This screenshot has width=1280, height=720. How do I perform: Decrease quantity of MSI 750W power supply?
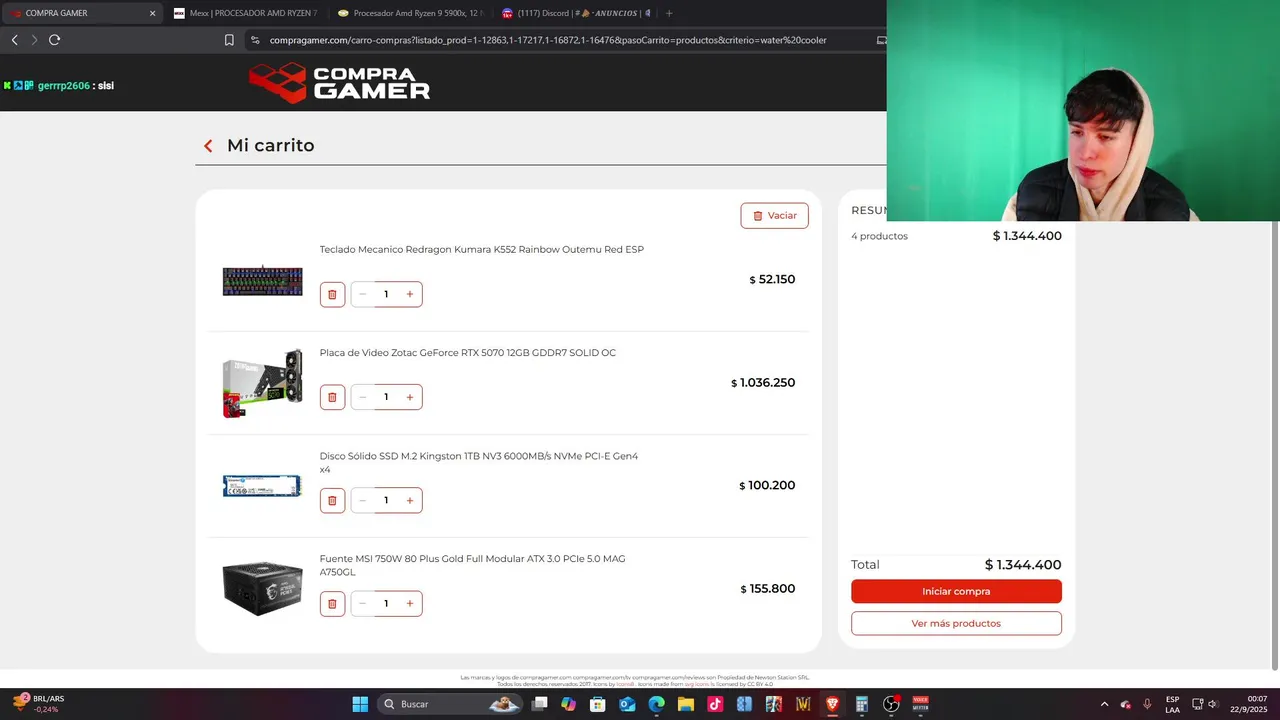[x=362, y=603]
